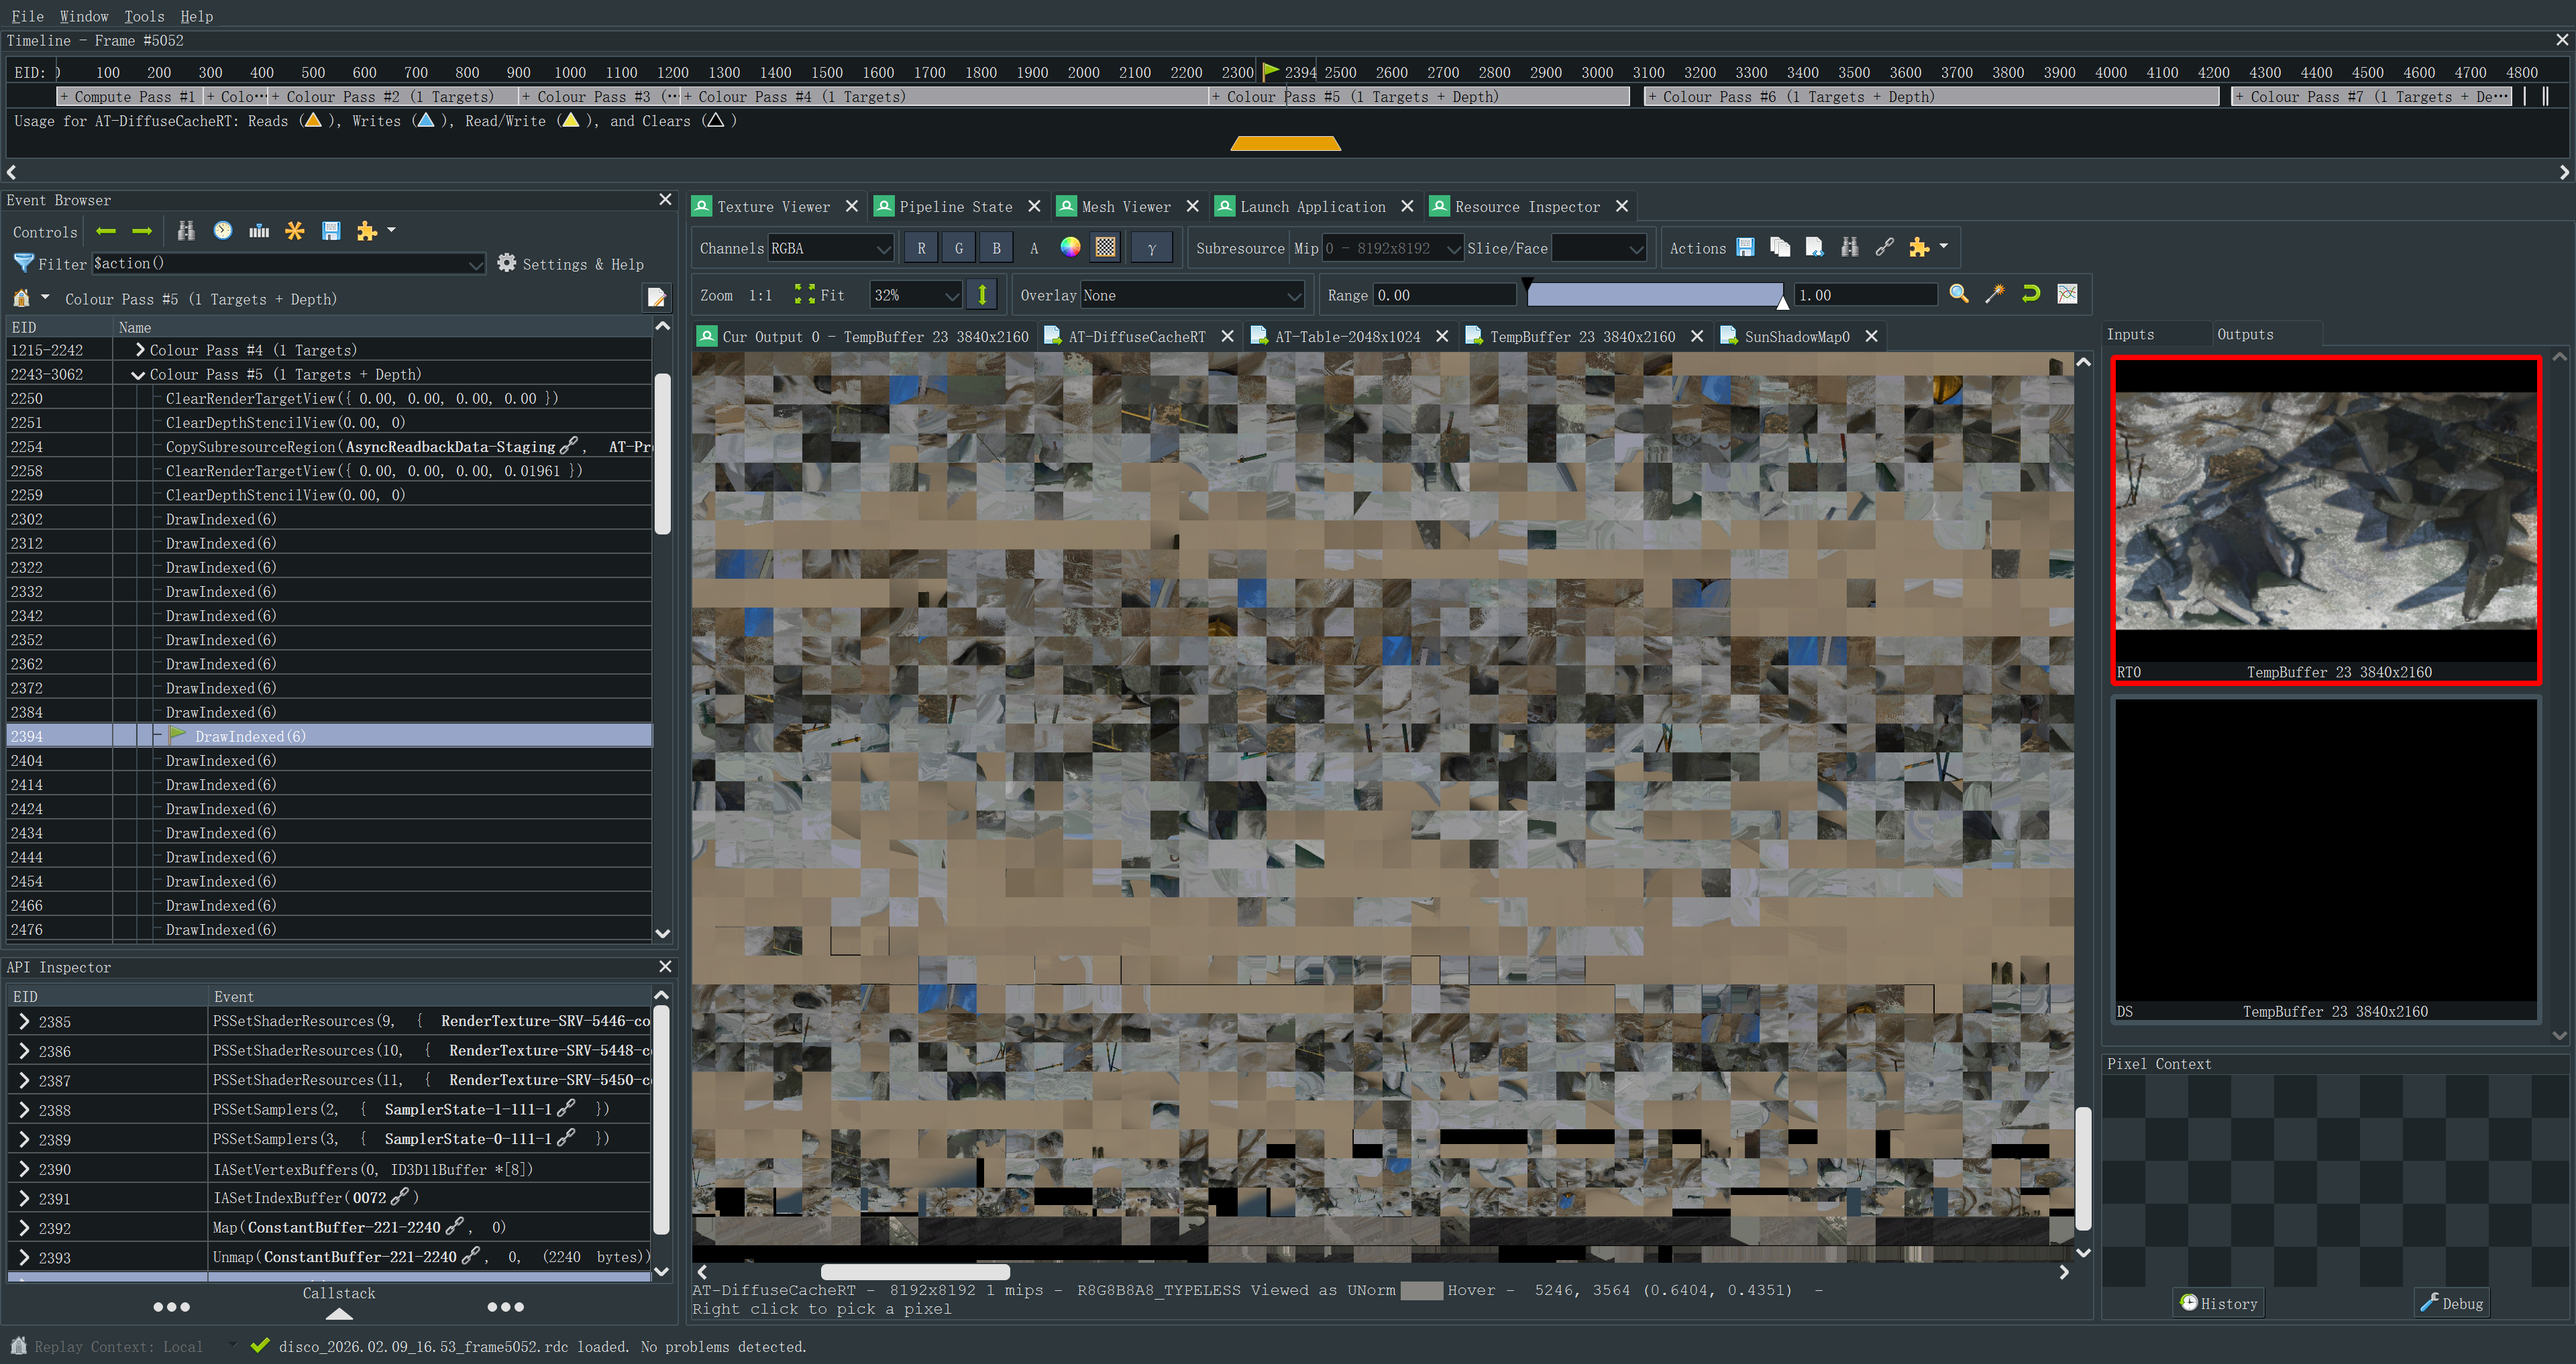Switch to the Pipeline State tab
Image resolution: width=2576 pixels, height=1364 pixels.
click(954, 207)
